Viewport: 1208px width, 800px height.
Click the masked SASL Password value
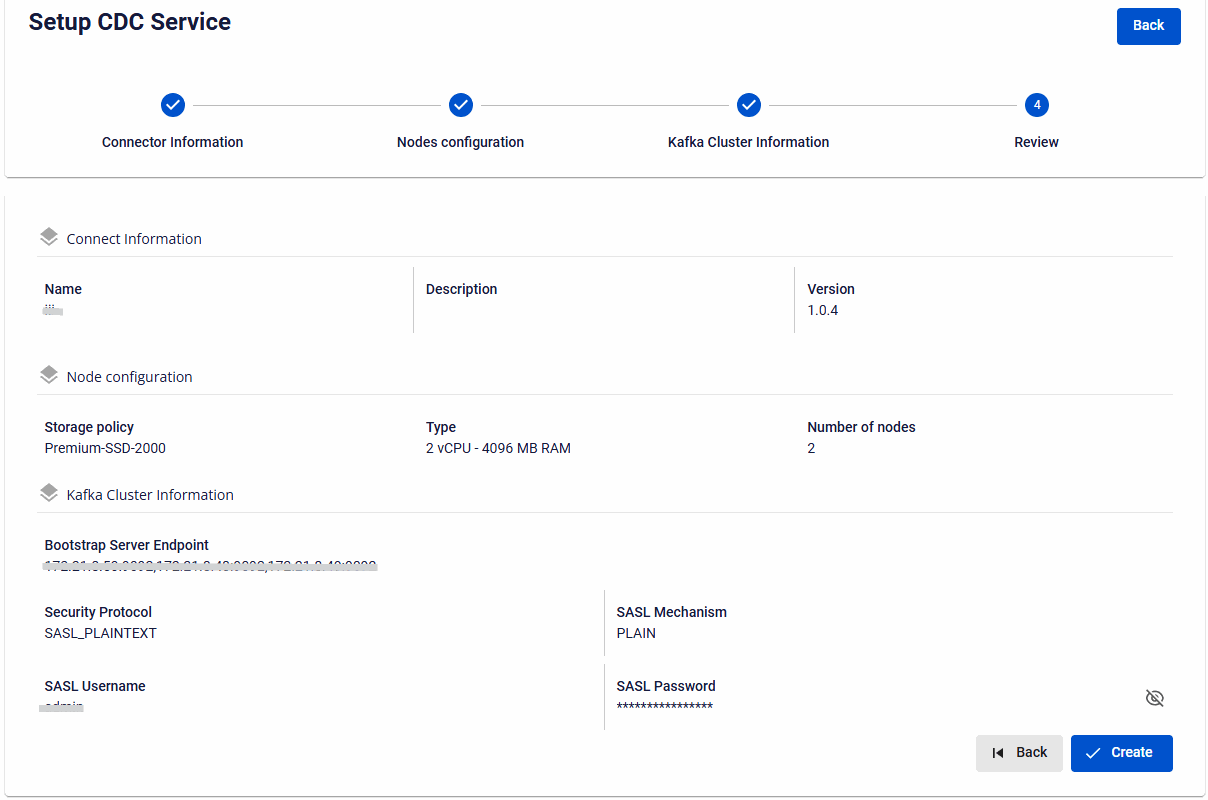pyautogui.click(x=665, y=707)
